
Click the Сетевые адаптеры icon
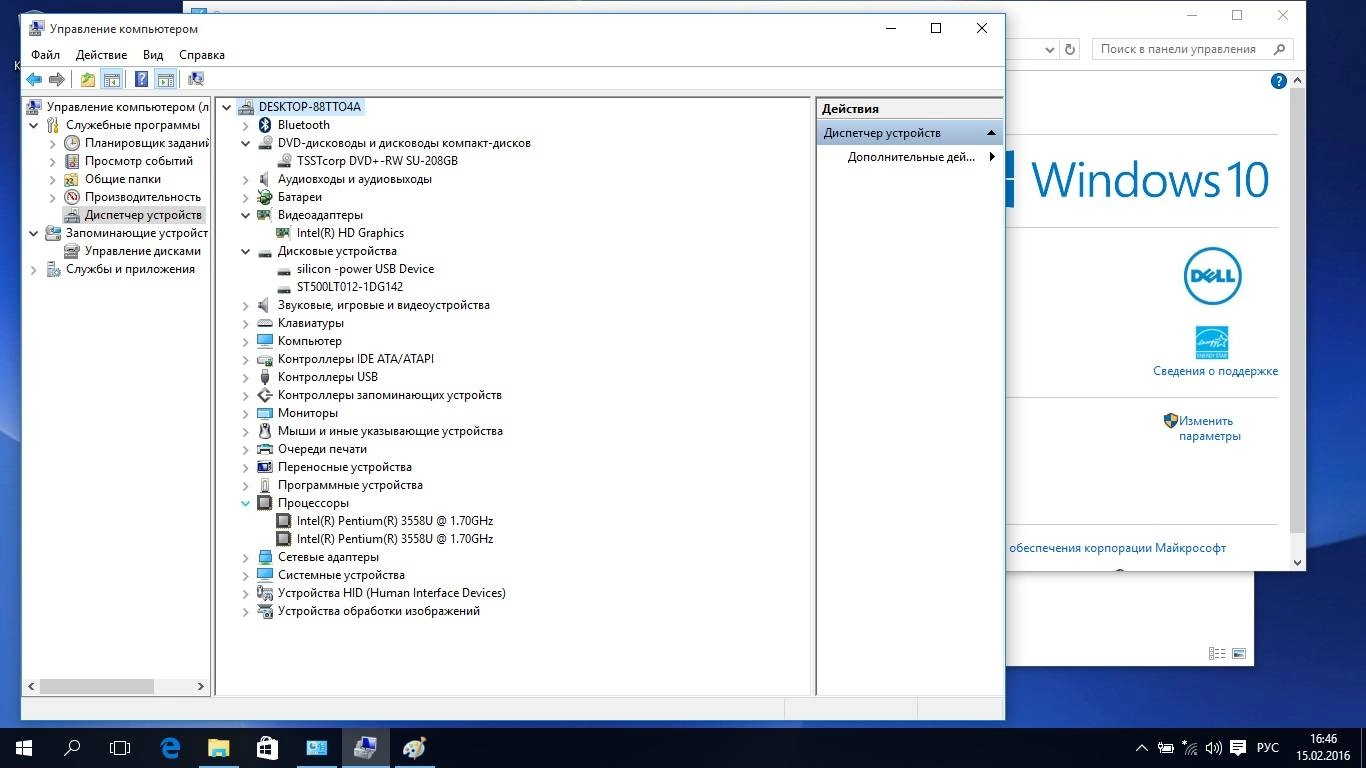pyautogui.click(x=265, y=557)
